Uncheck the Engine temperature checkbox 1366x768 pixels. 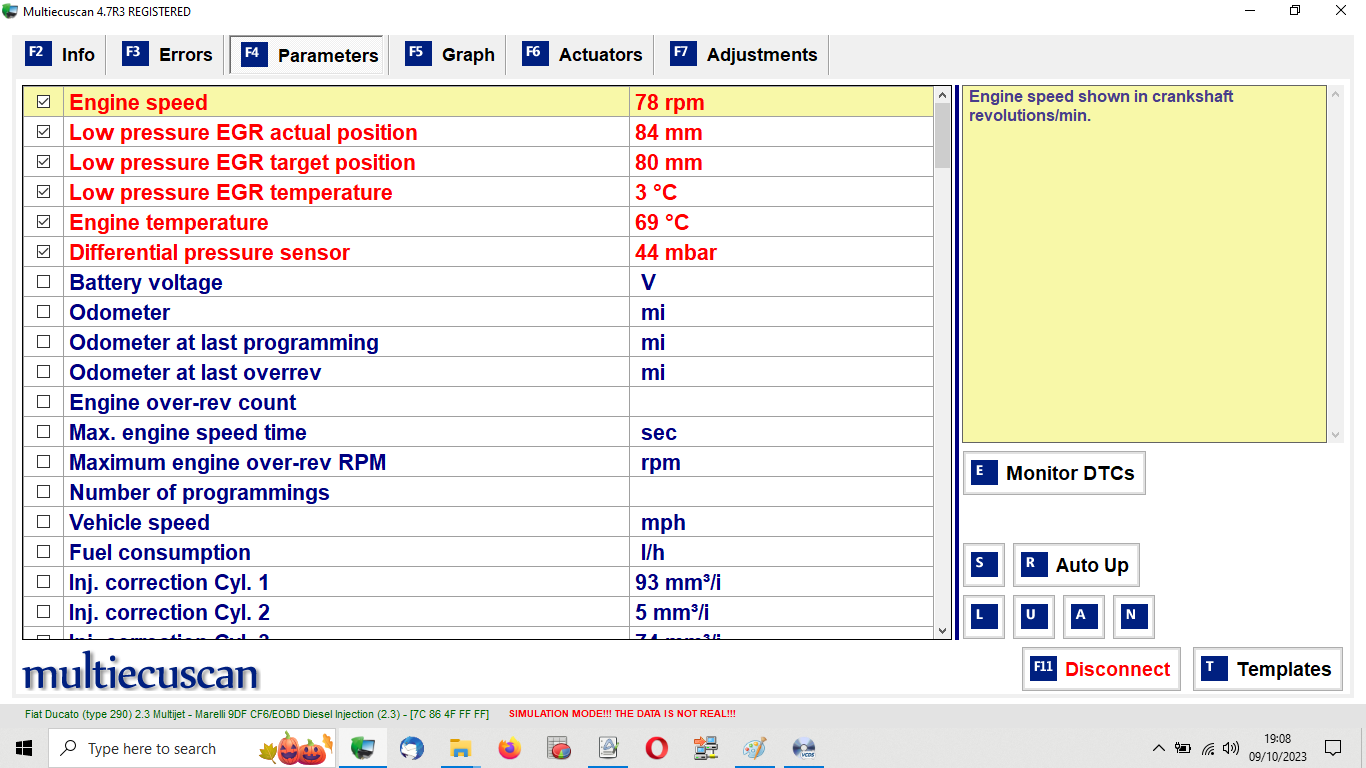[x=43, y=222]
